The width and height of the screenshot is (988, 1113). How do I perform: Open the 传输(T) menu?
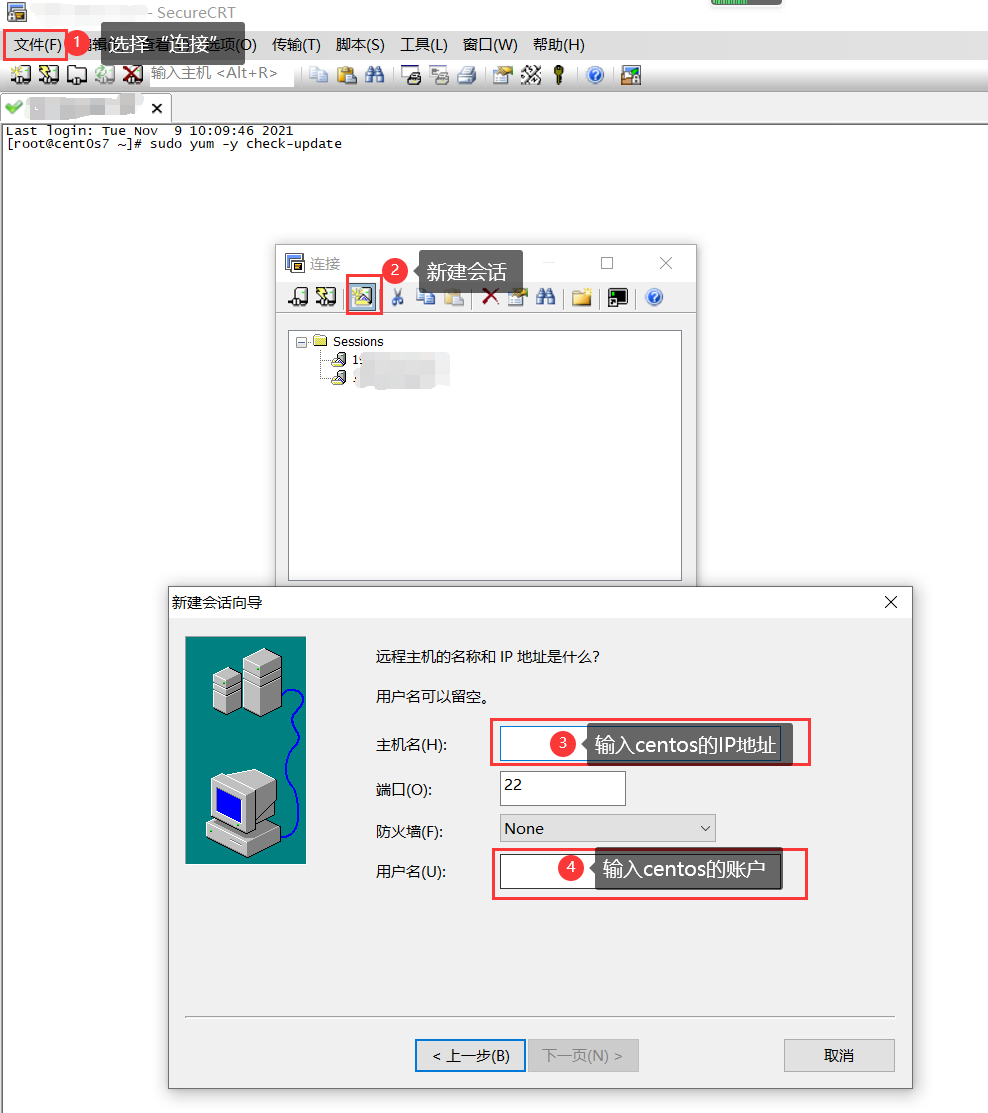(x=296, y=45)
